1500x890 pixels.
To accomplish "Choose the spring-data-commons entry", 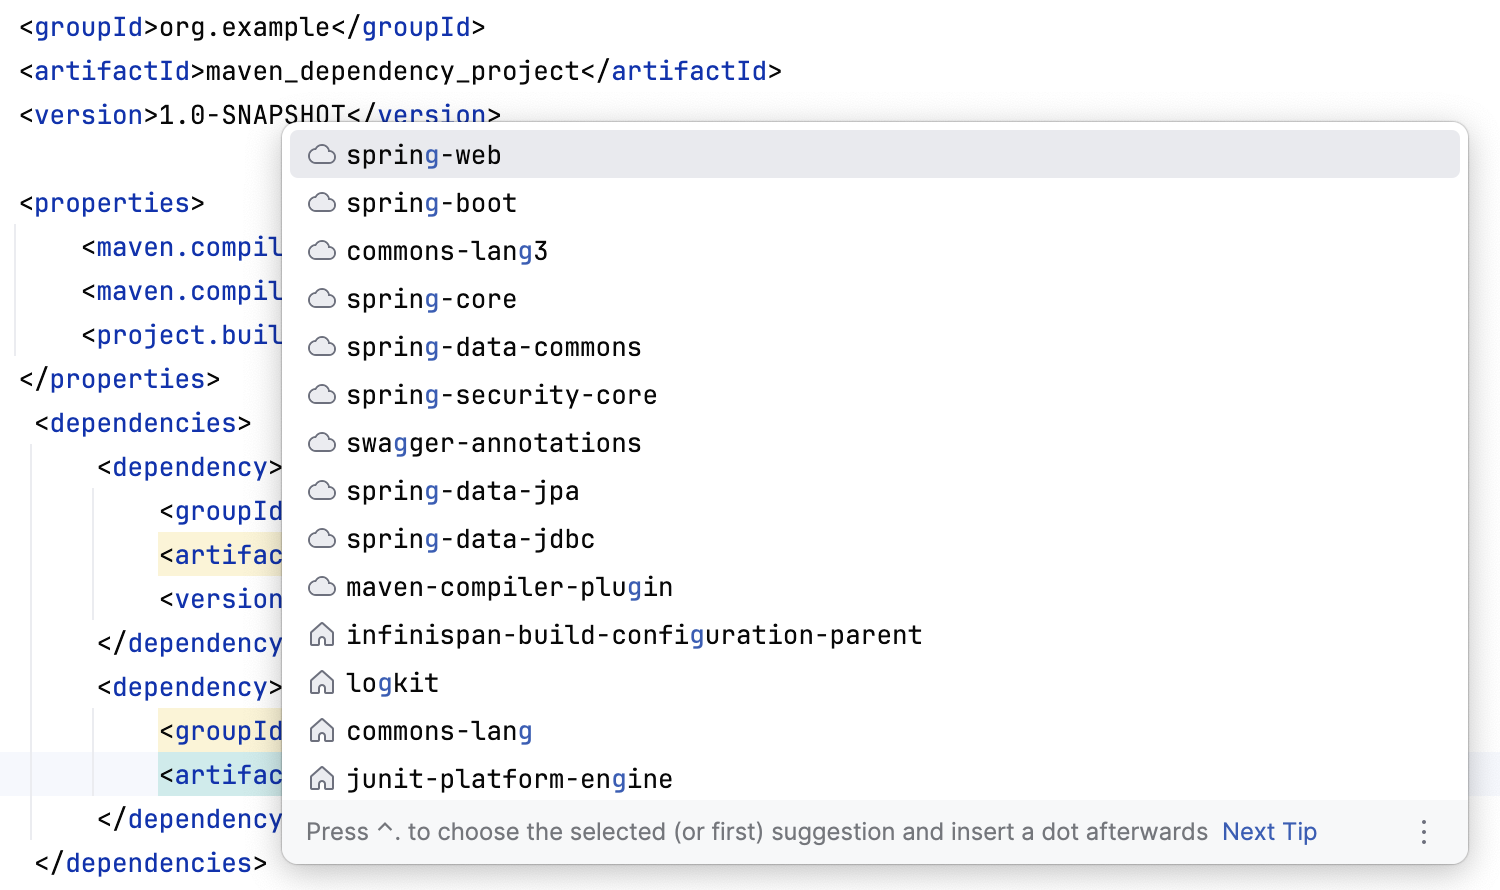I will pos(875,347).
